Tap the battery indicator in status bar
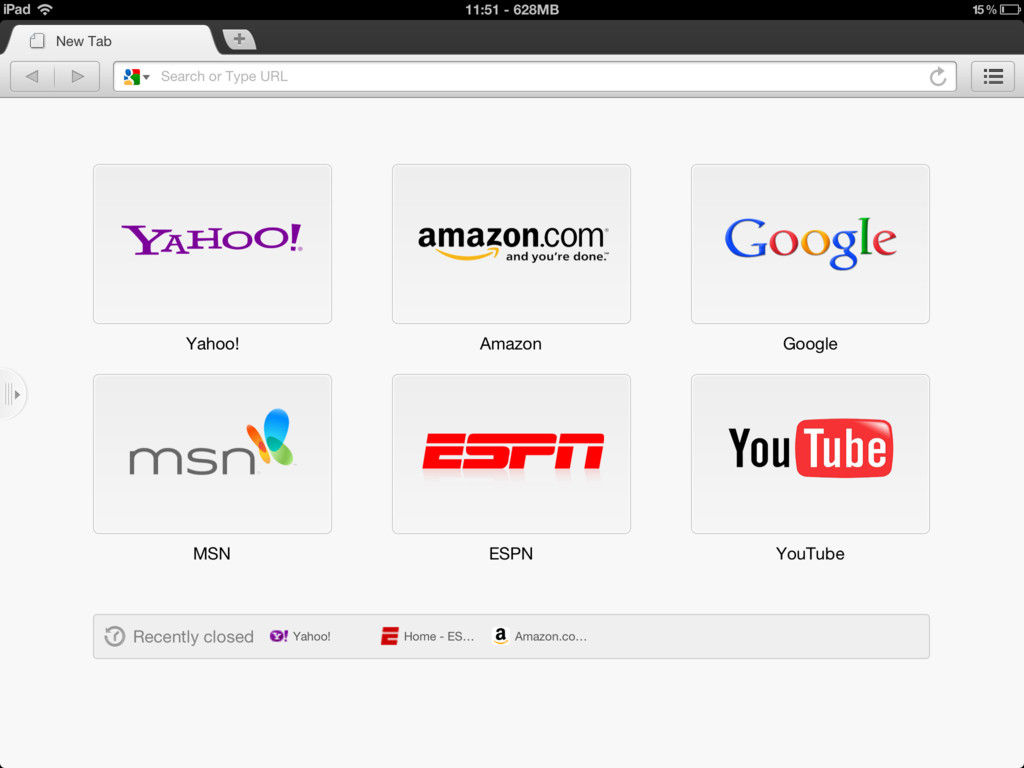 pyautogui.click(x=1010, y=10)
